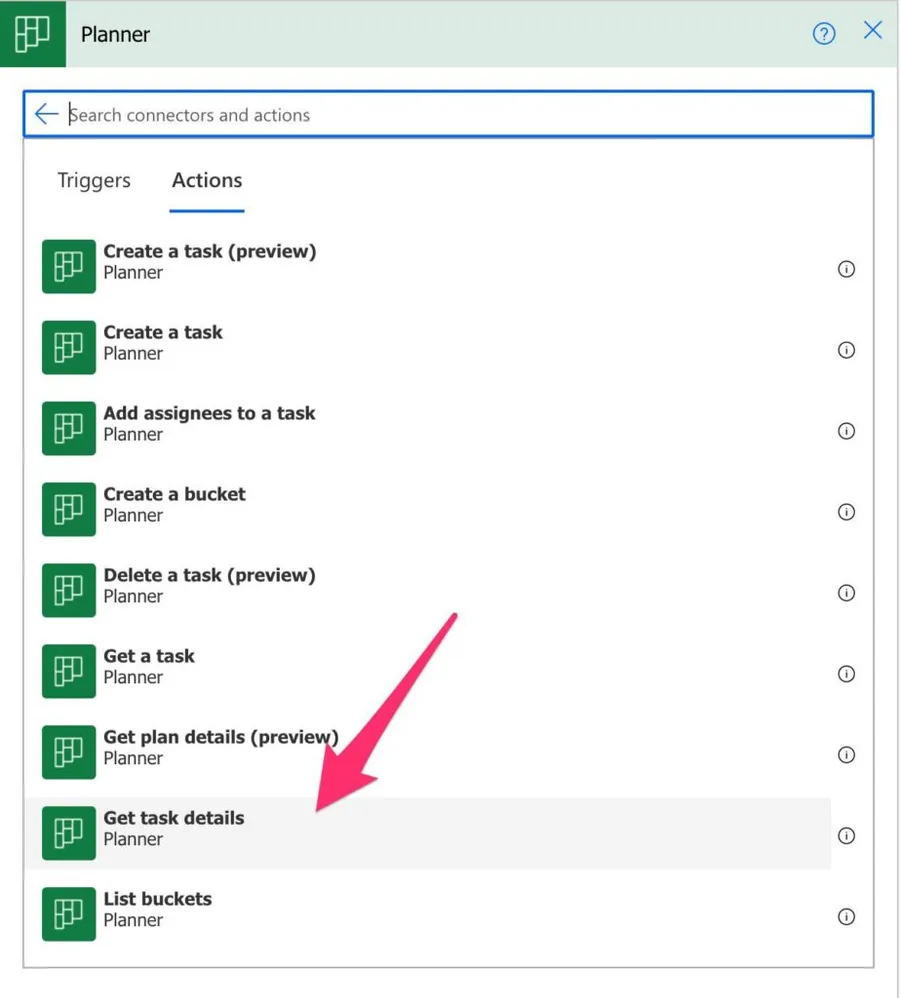Viewport: 900px width, 998px height.
Task: Show info for Get a task
Action: [846, 674]
